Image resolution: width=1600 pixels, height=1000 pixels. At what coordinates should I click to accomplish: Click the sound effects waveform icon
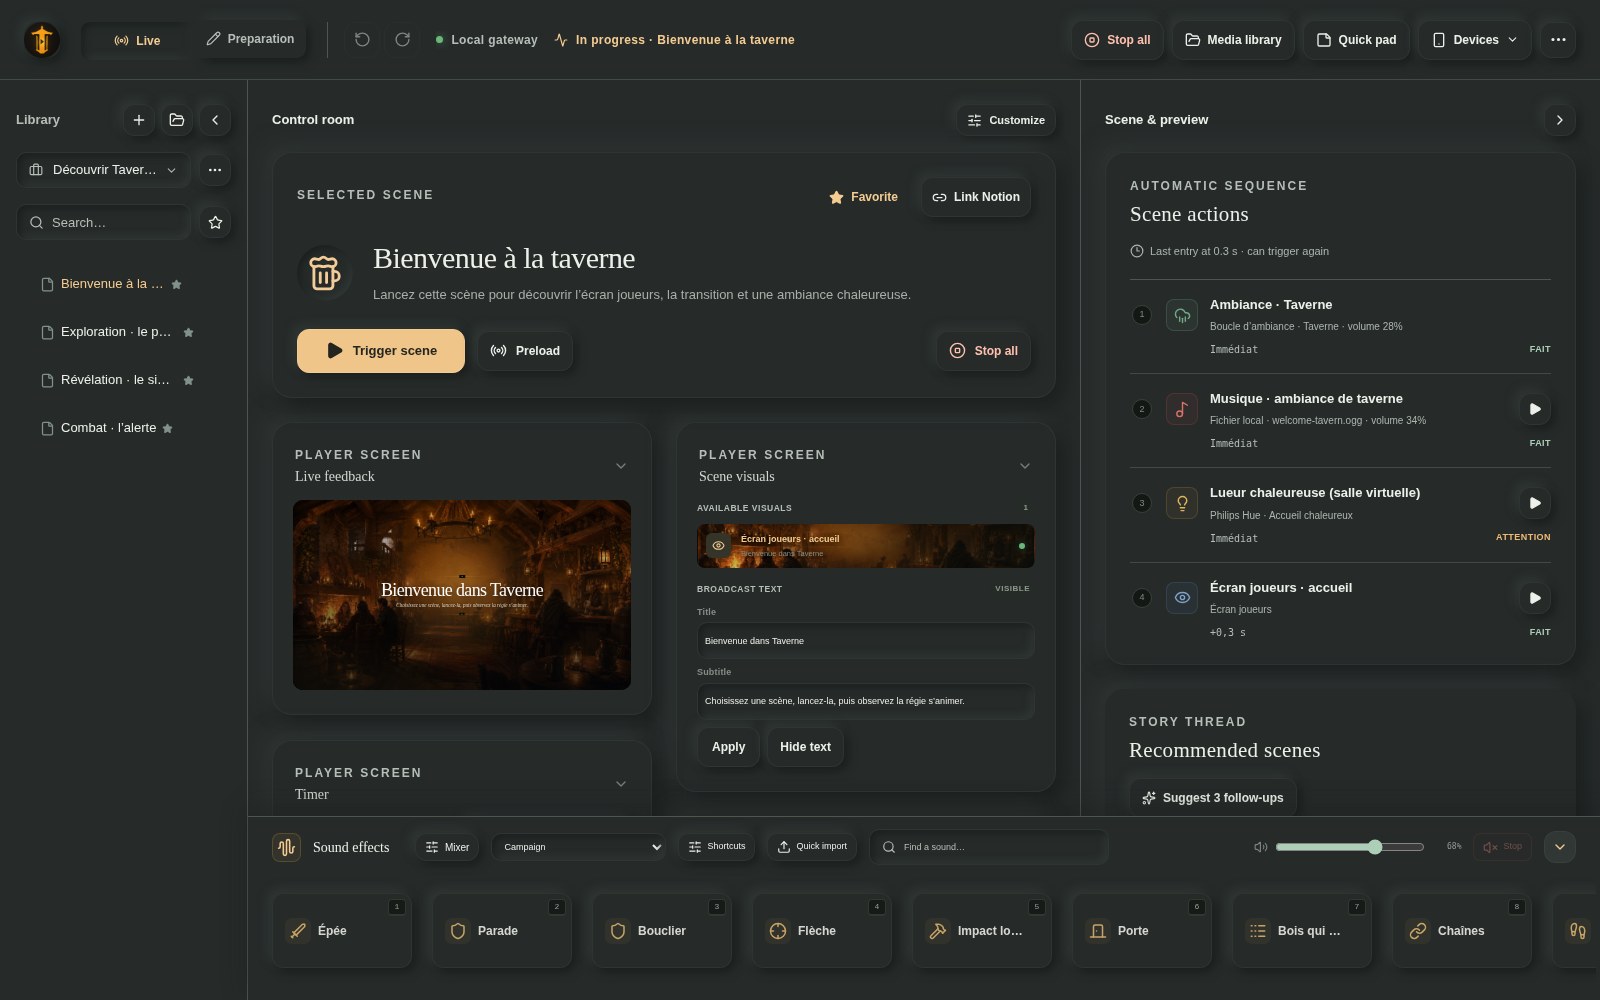[x=287, y=847]
